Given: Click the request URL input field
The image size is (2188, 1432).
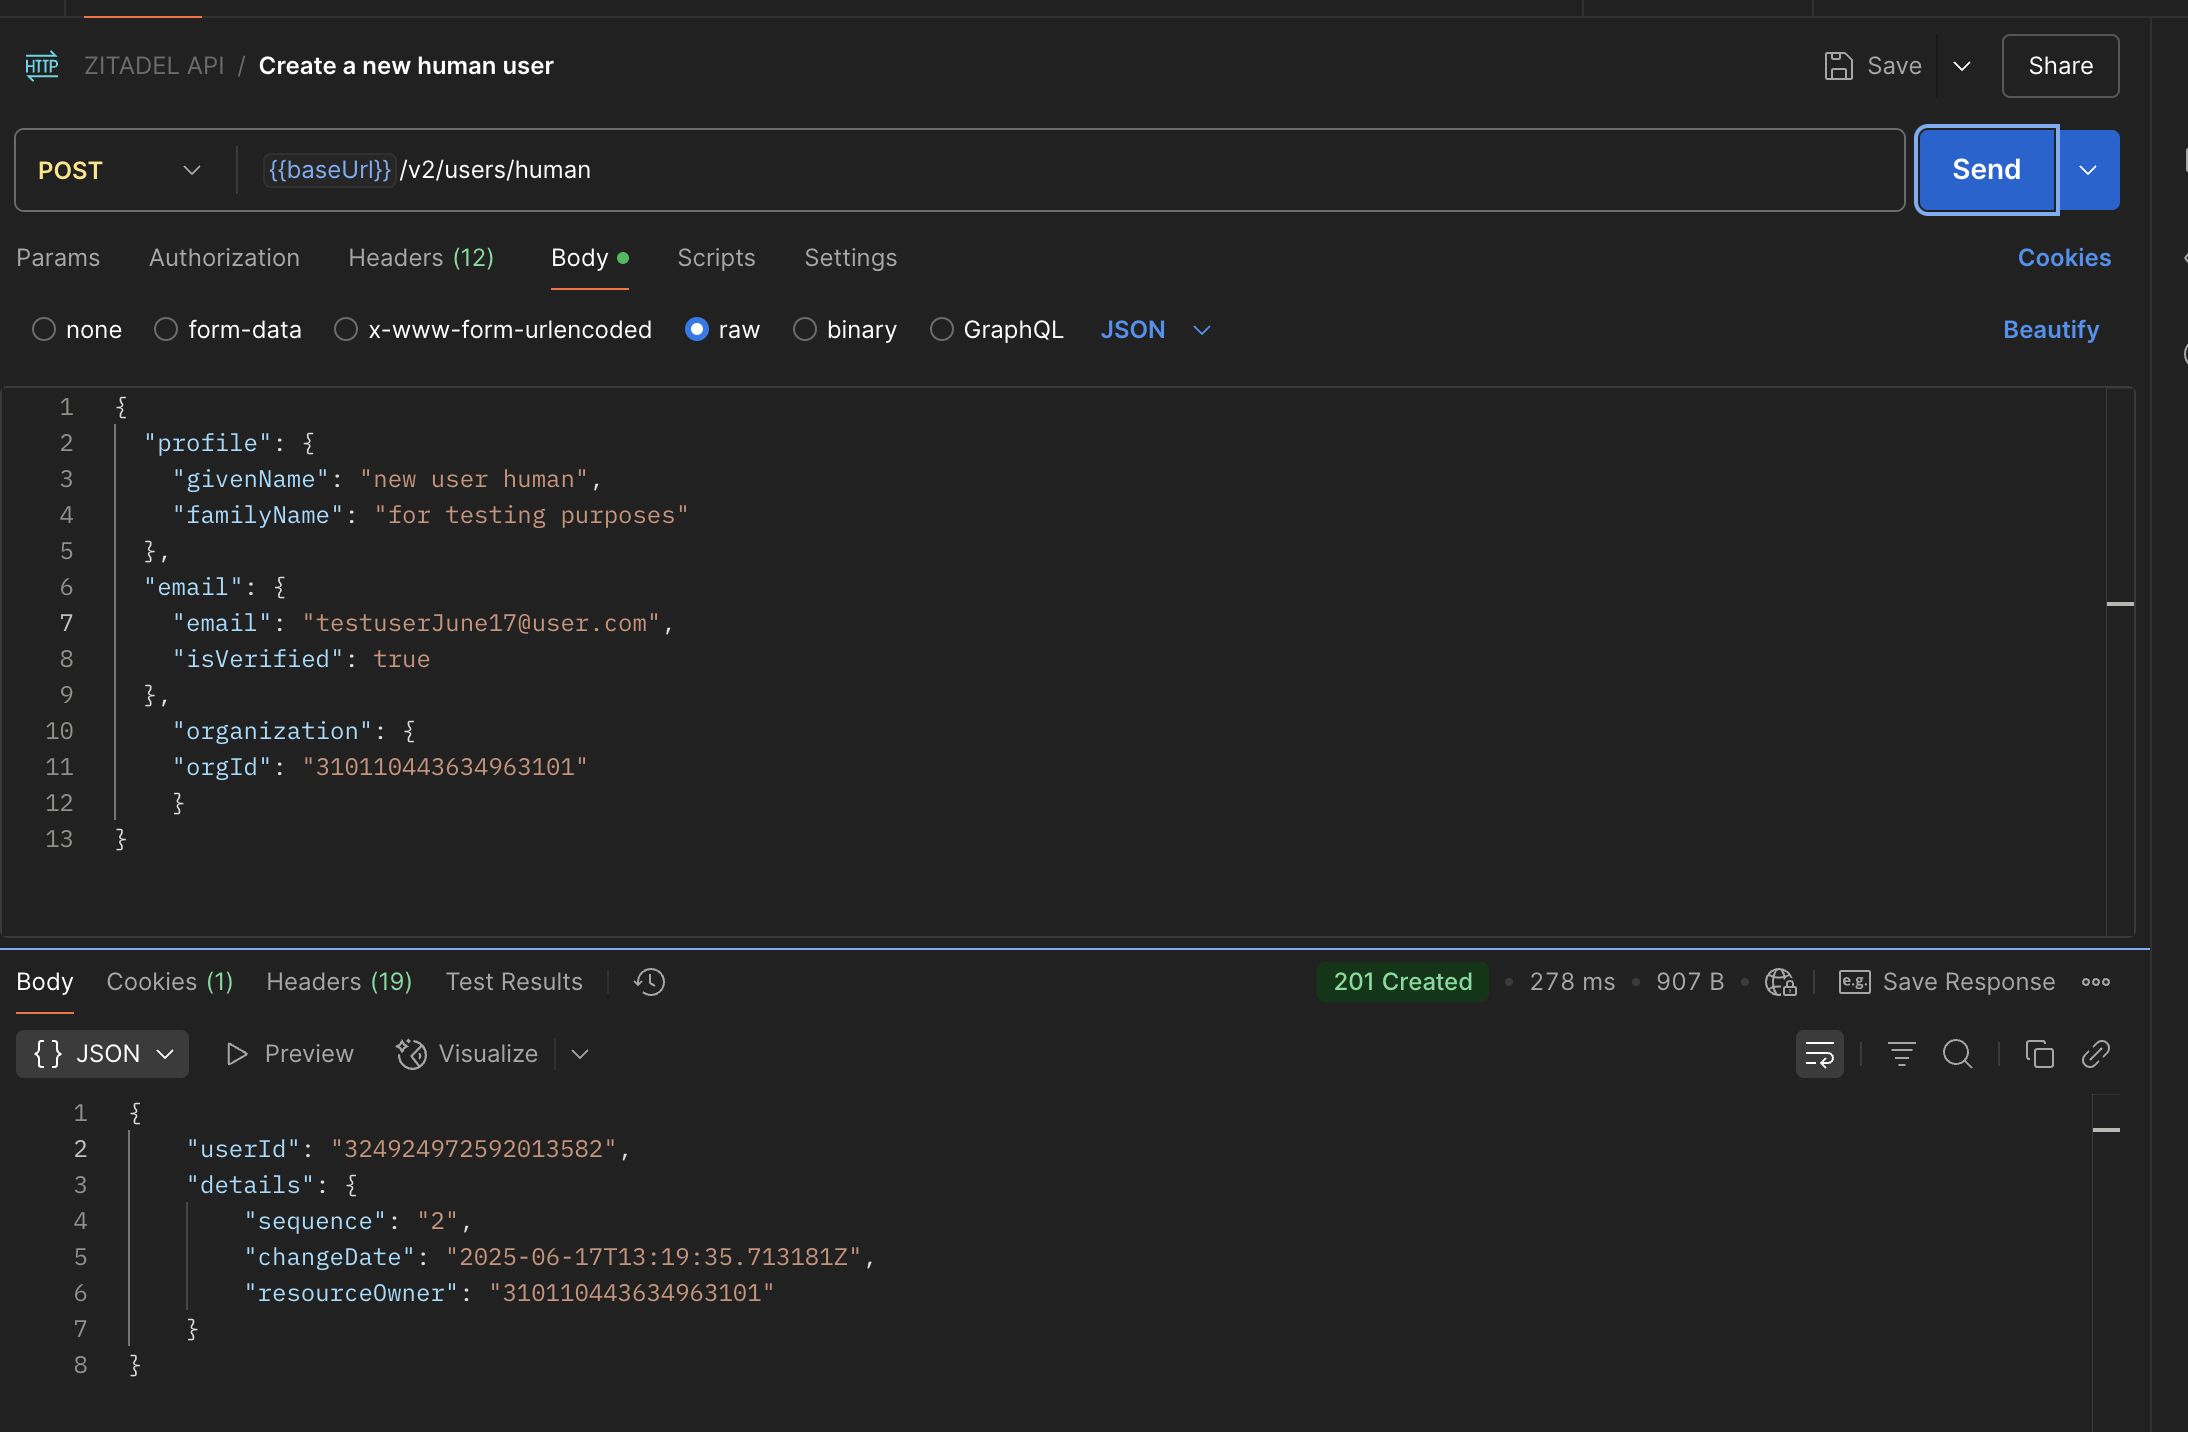Looking at the screenshot, I should (x=1070, y=170).
